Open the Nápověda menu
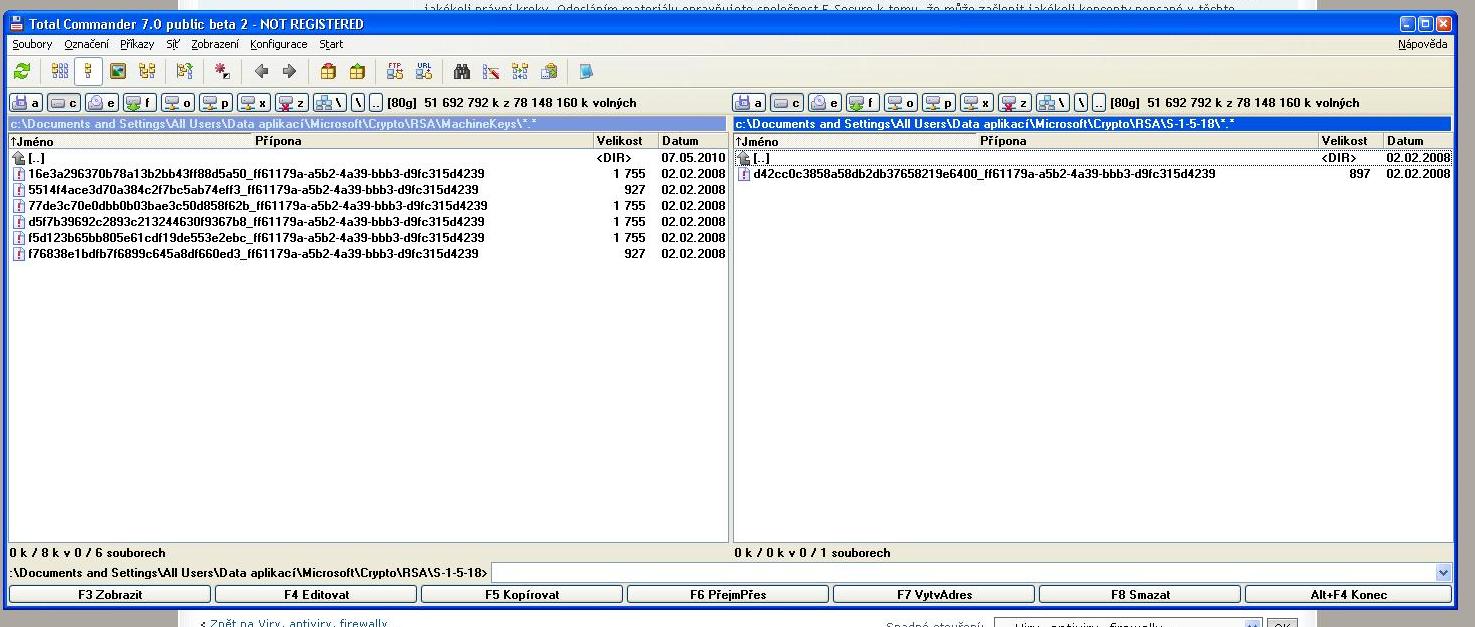 tap(1423, 44)
